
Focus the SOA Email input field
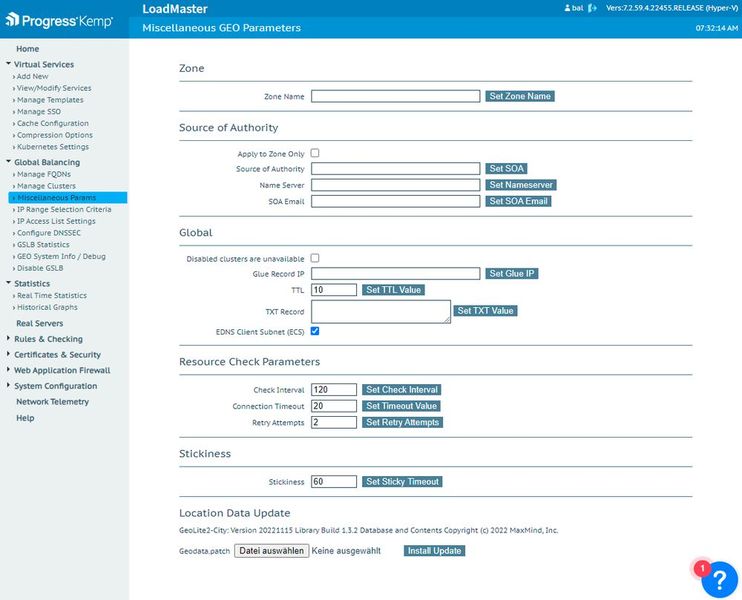click(395, 201)
